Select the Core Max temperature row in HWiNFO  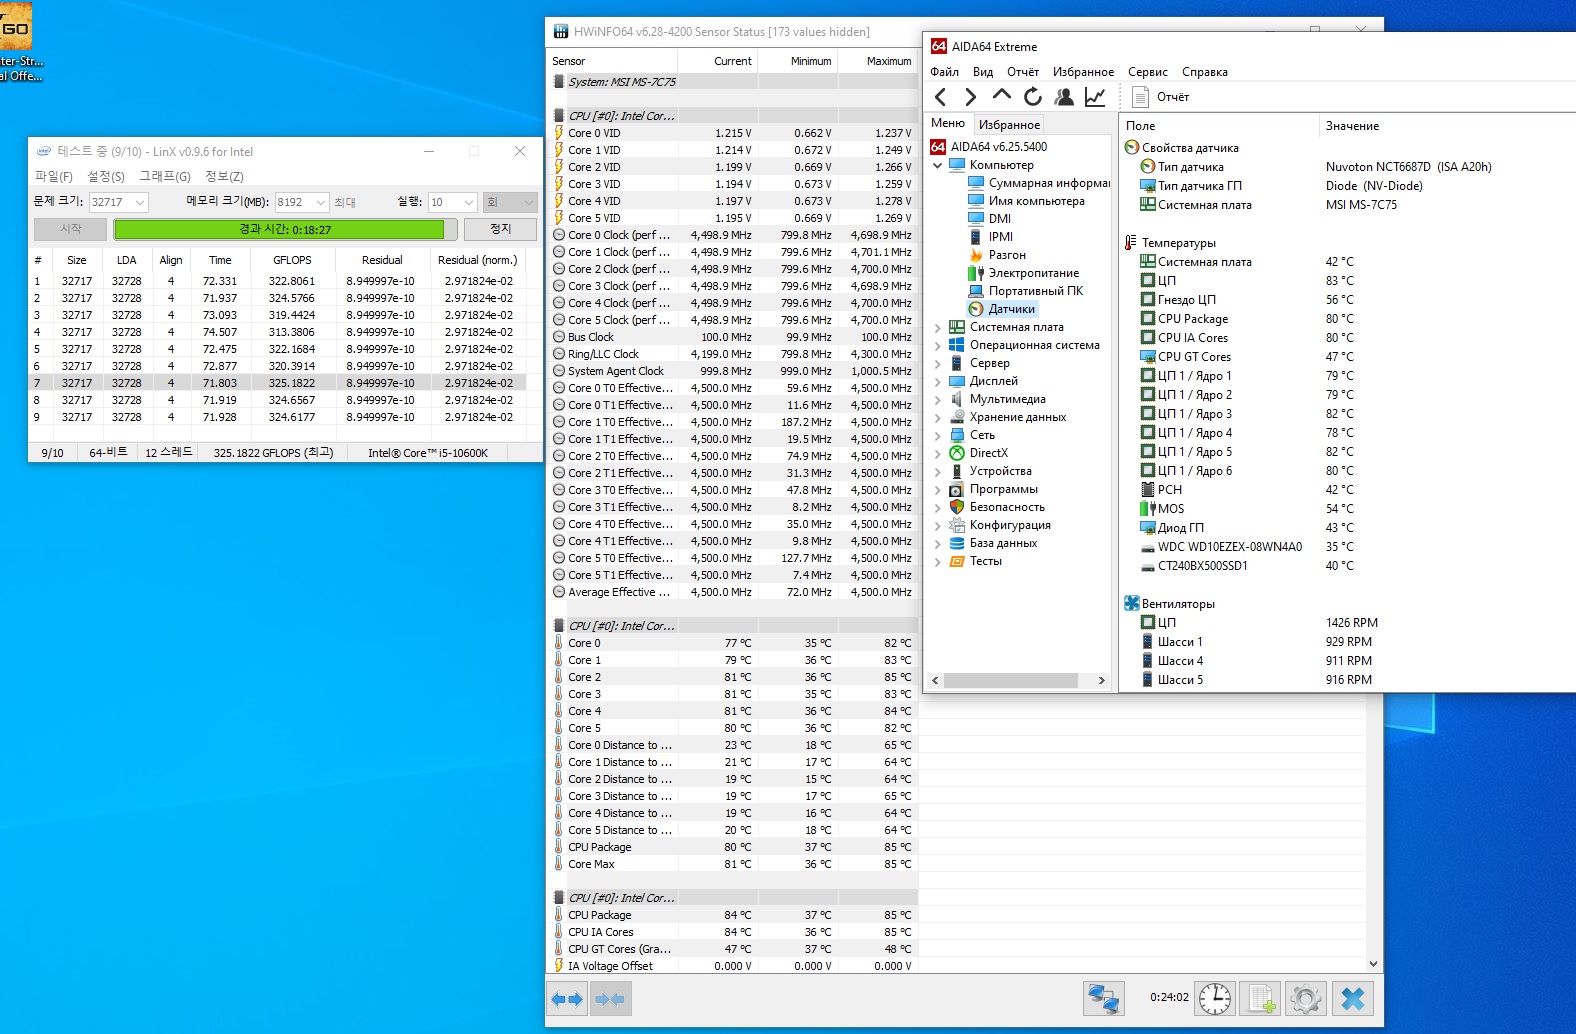click(733, 864)
